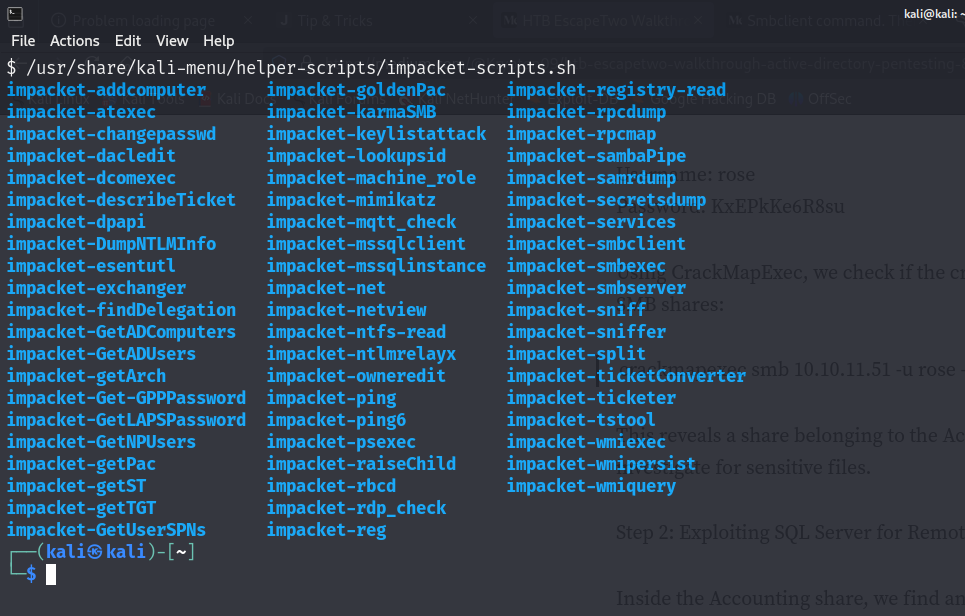Click 'impacket-machine_role' in the terminal
965x616 pixels.
coord(371,178)
